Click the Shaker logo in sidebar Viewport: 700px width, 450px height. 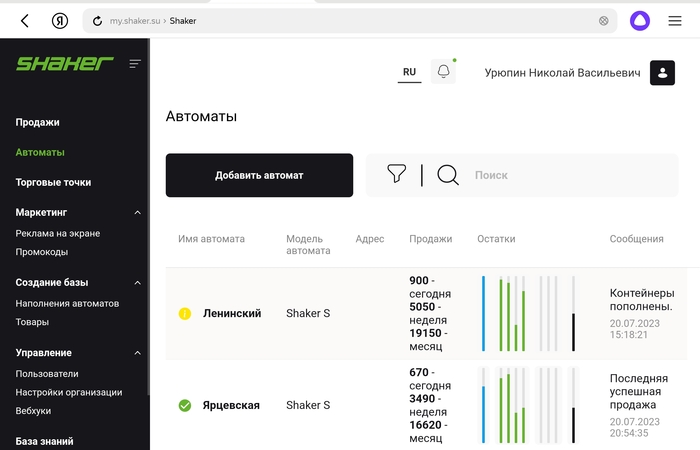pos(64,63)
